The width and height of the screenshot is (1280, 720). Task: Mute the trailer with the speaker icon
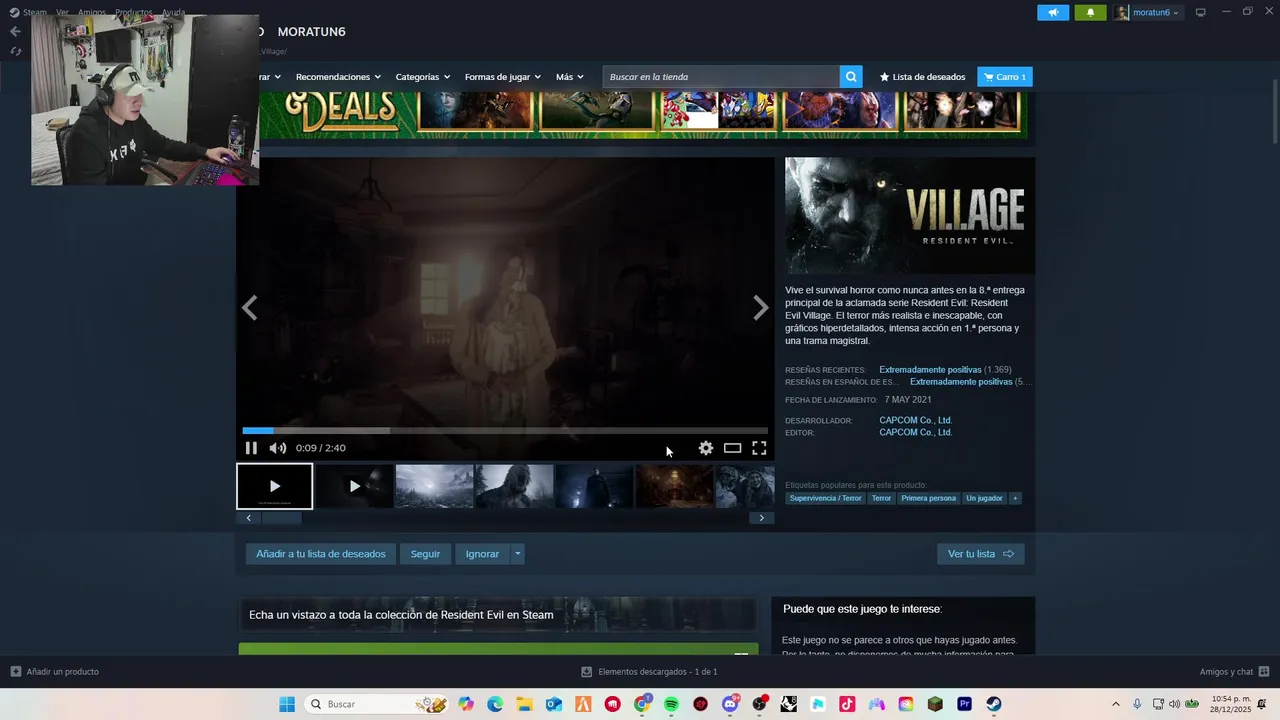[278, 448]
